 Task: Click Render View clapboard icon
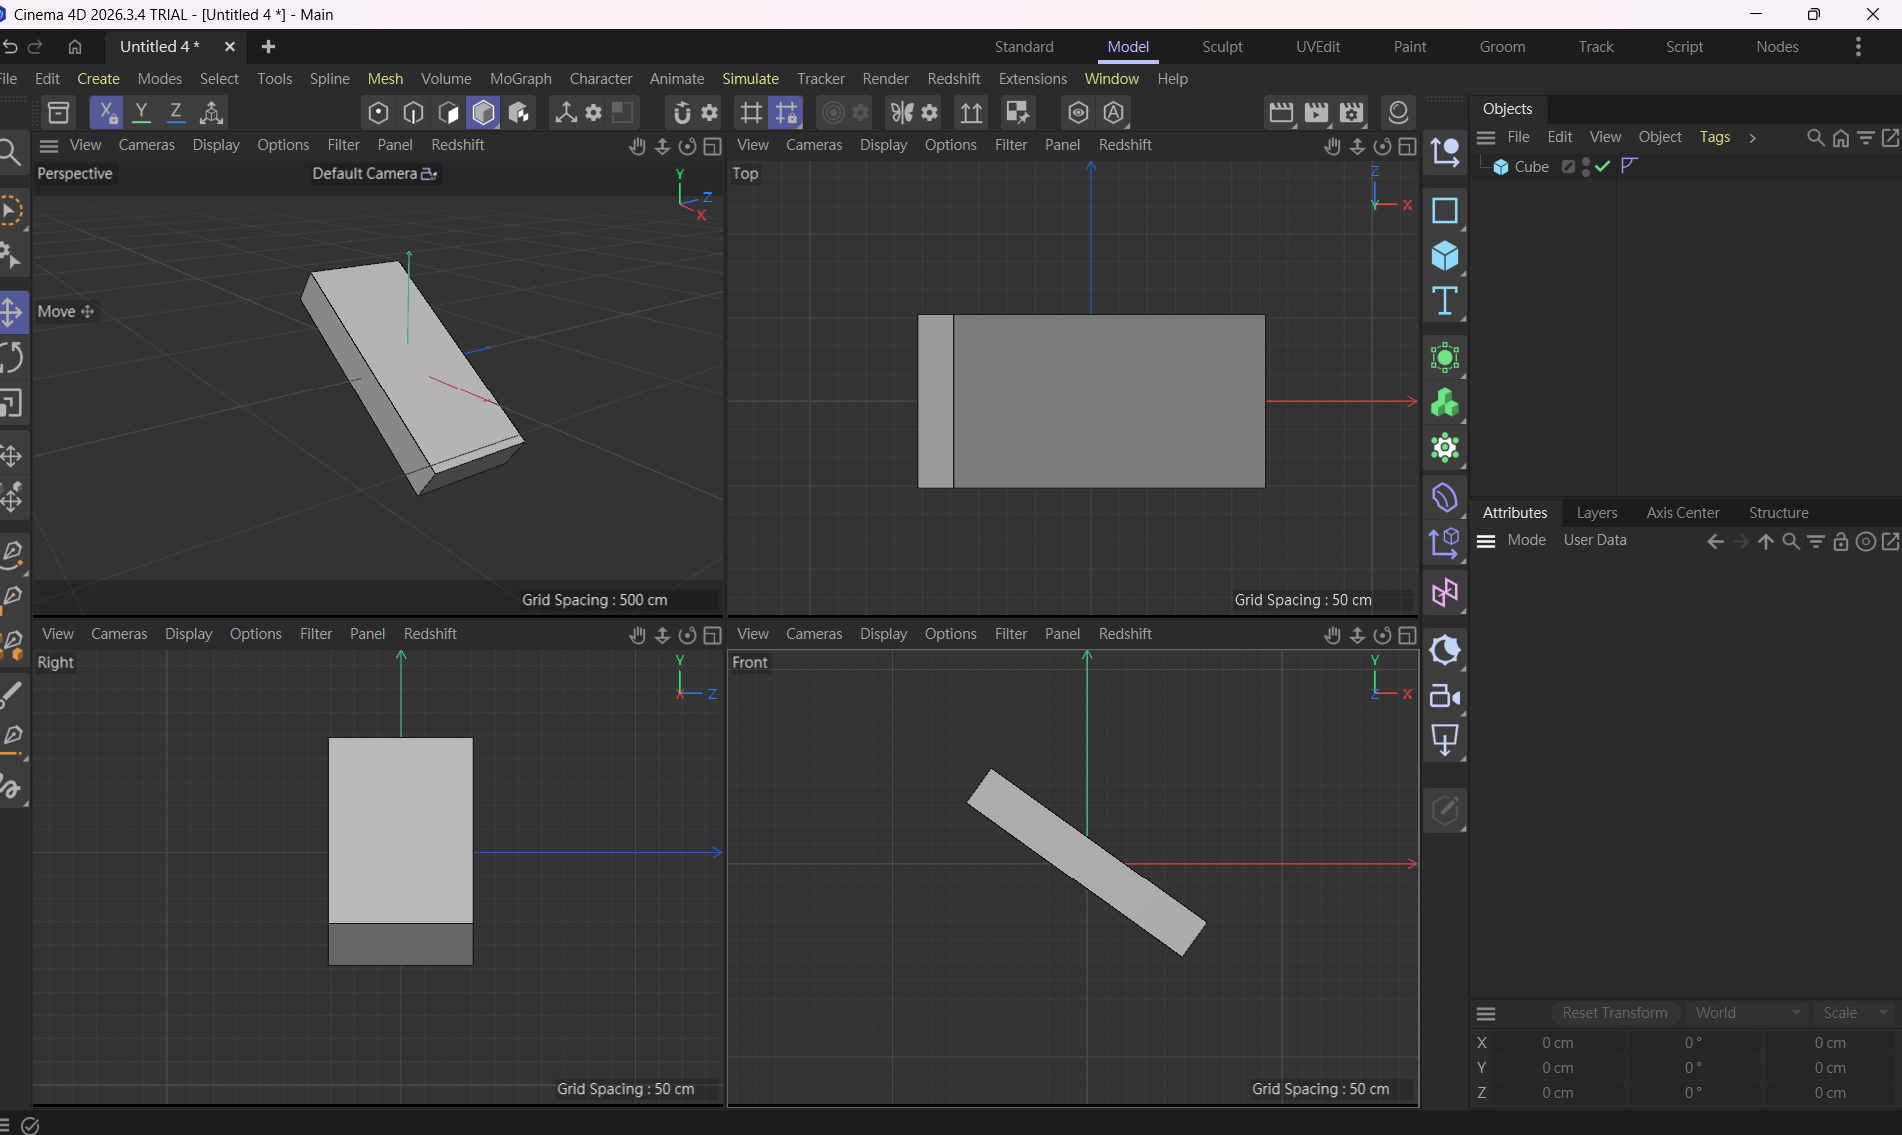(x=1281, y=113)
